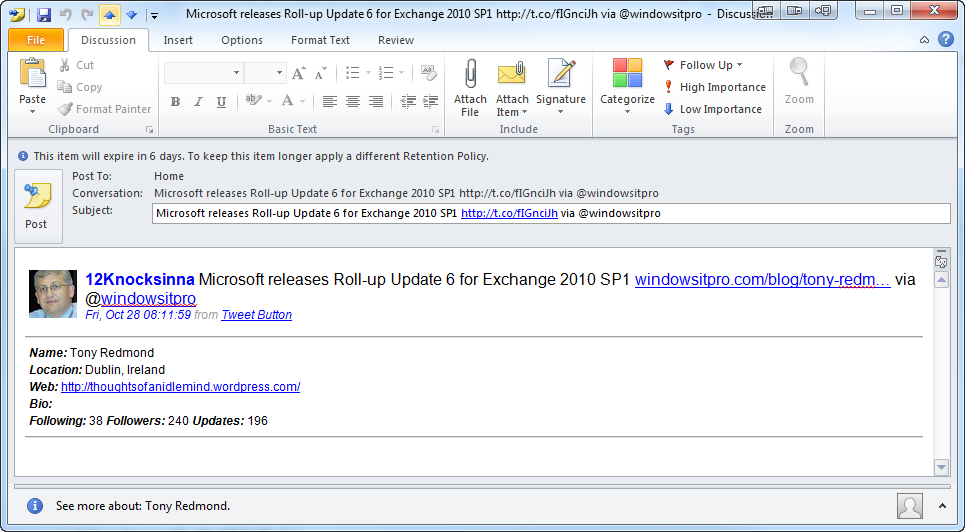Toggle High Importance tag
965x532 pixels.
pyautogui.click(x=715, y=87)
